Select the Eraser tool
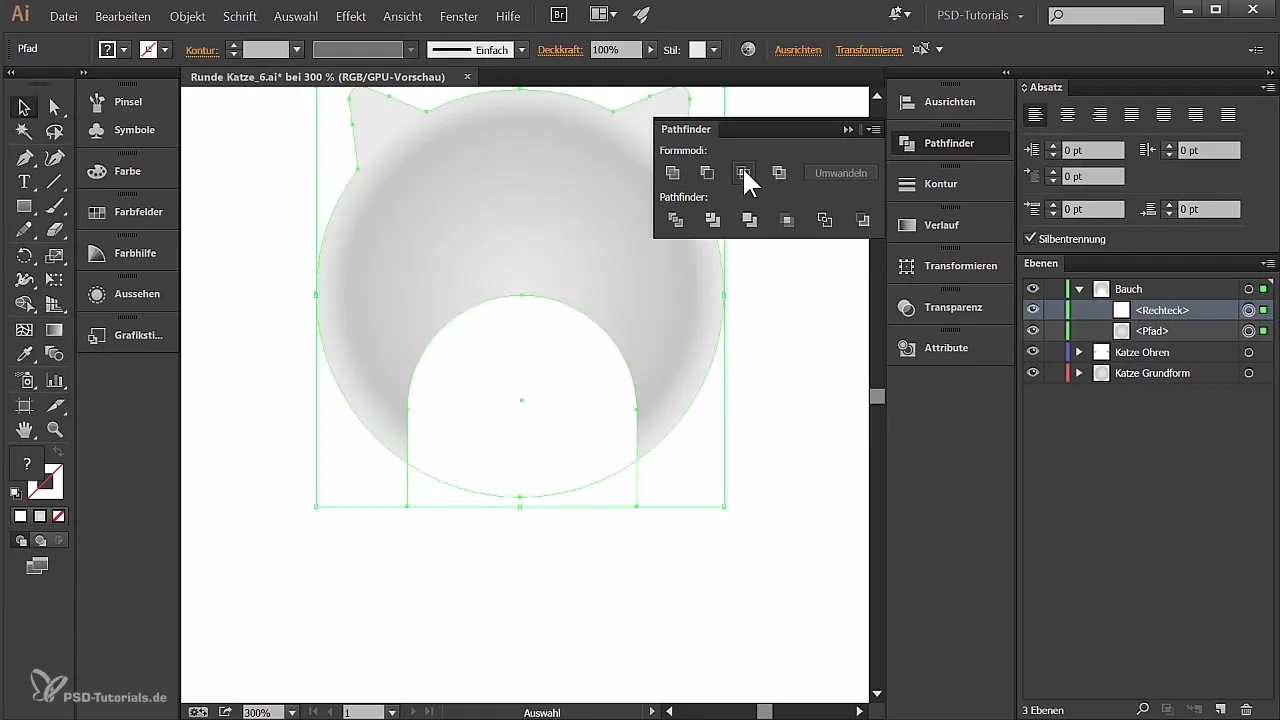 point(55,230)
